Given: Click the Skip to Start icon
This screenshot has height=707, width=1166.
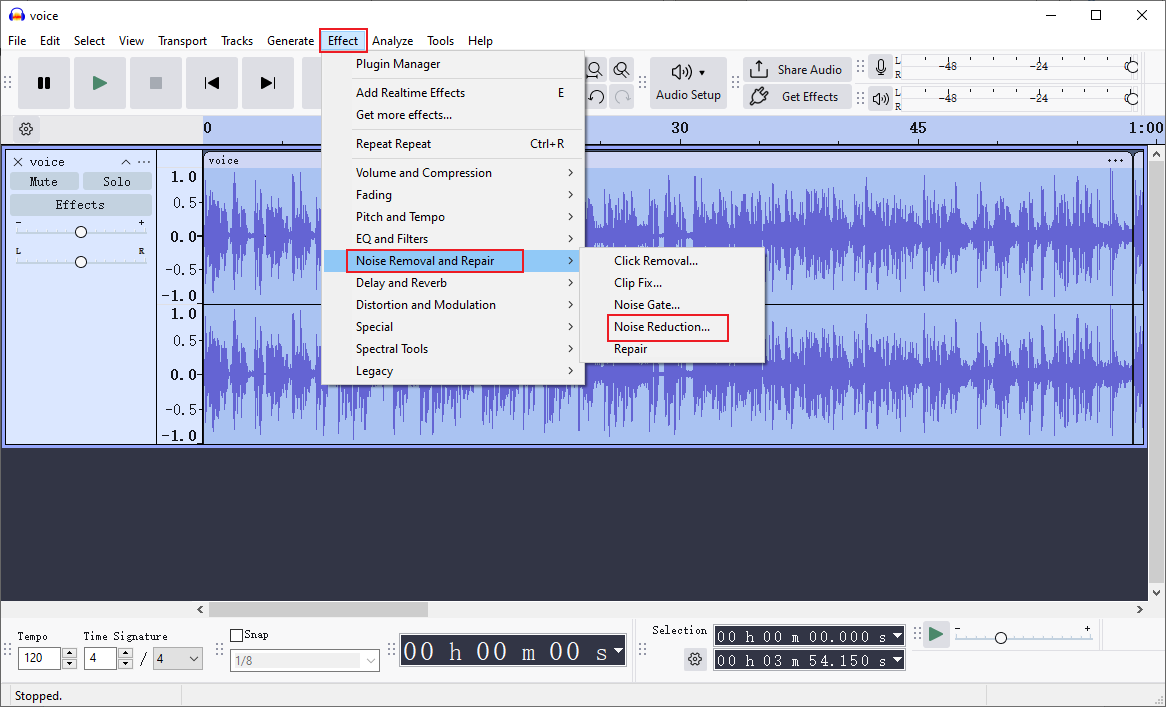Looking at the screenshot, I should click(x=212, y=83).
